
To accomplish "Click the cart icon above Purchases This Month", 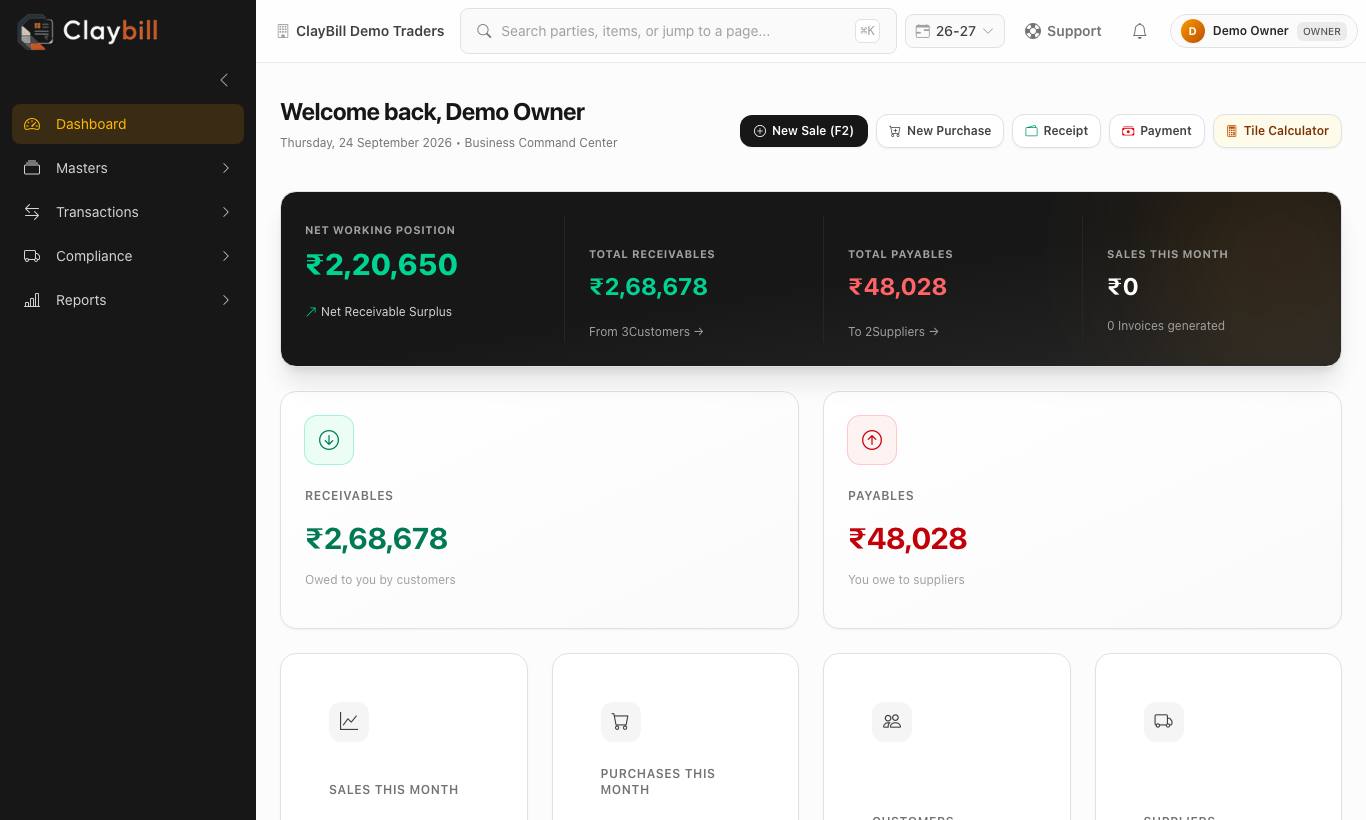I will point(620,721).
